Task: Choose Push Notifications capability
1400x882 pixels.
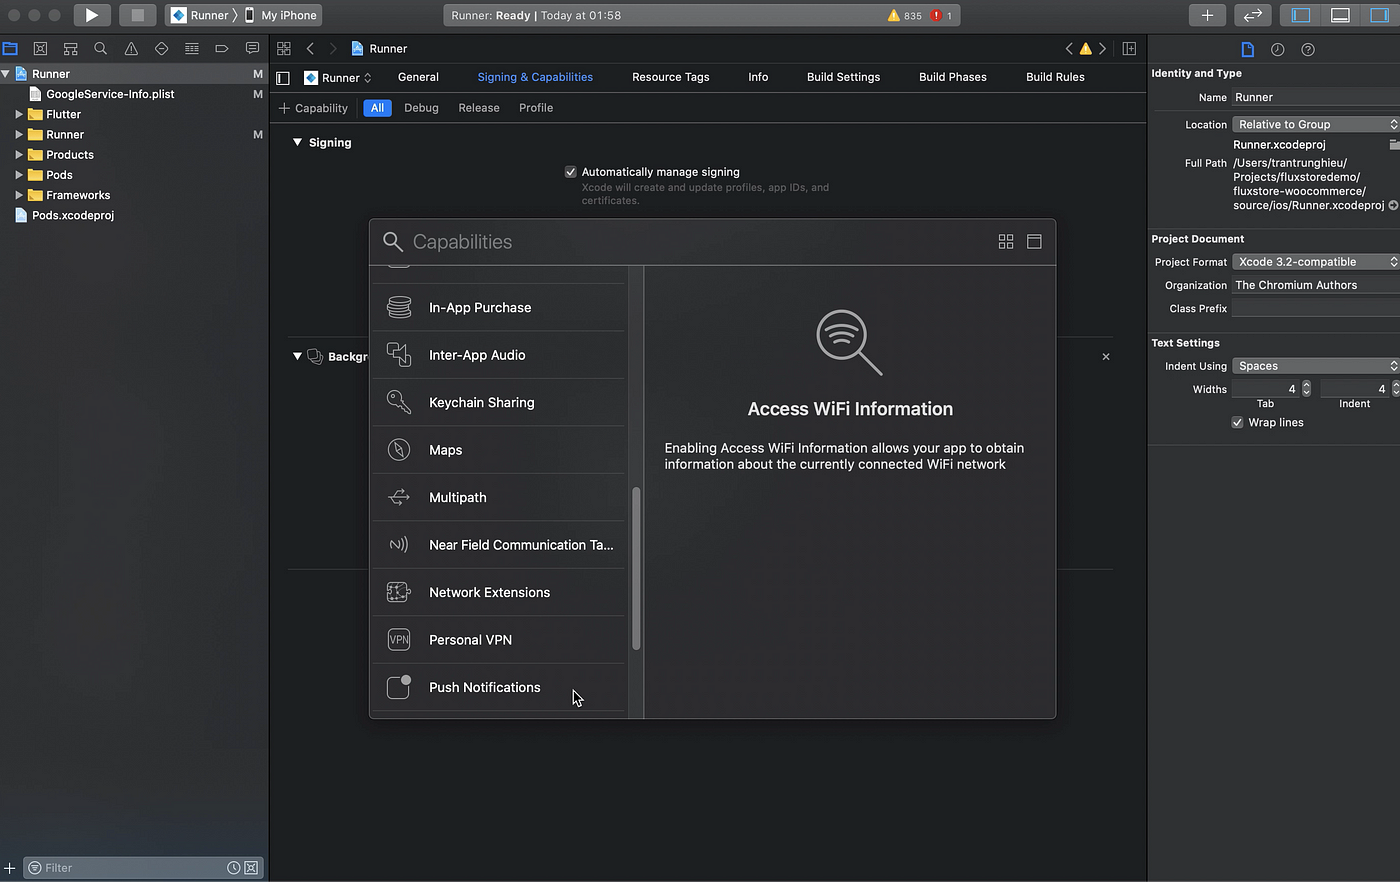Action: [499, 687]
